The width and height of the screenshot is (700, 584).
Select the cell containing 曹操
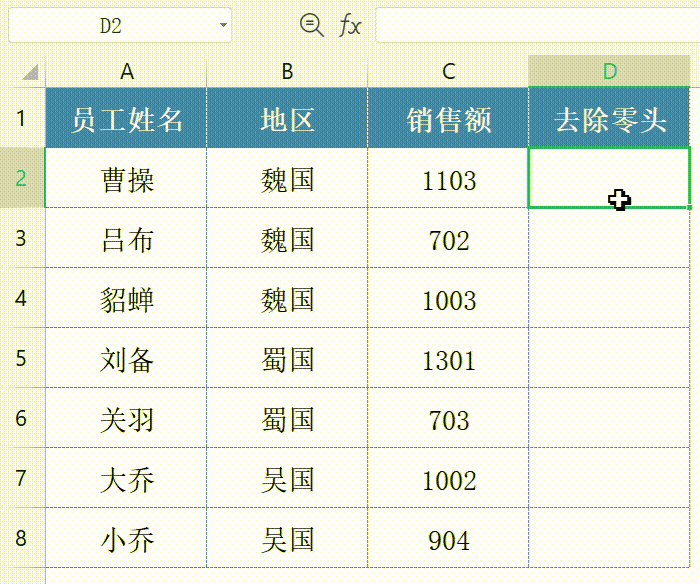click(126, 178)
